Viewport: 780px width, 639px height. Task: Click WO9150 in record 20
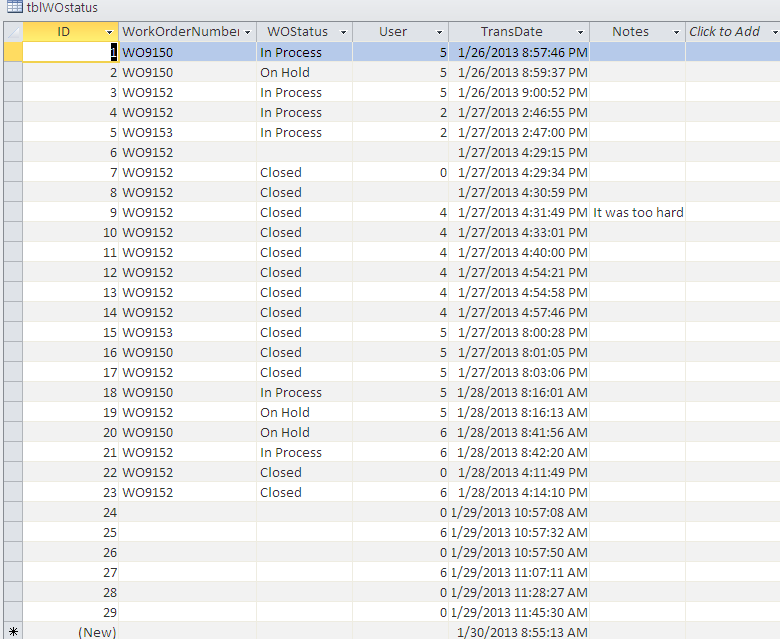tap(188, 432)
